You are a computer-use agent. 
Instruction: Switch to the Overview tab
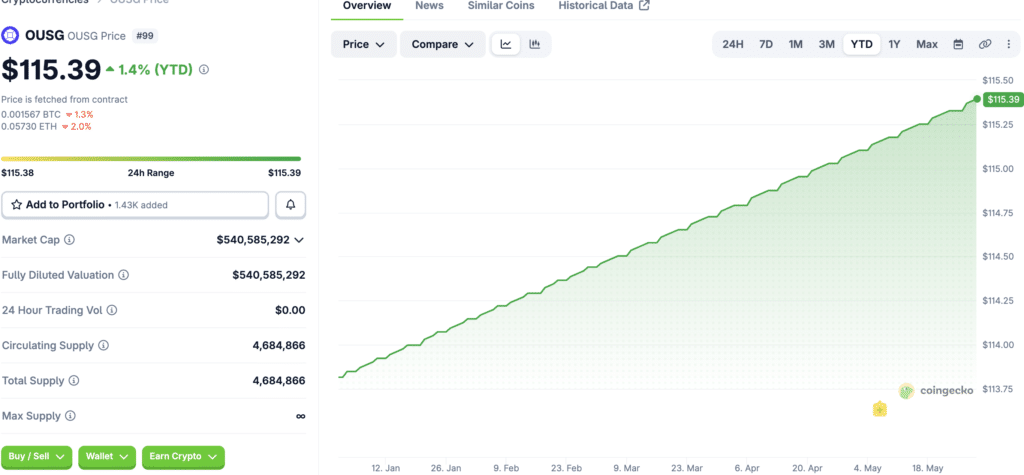(x=367, y=6)
